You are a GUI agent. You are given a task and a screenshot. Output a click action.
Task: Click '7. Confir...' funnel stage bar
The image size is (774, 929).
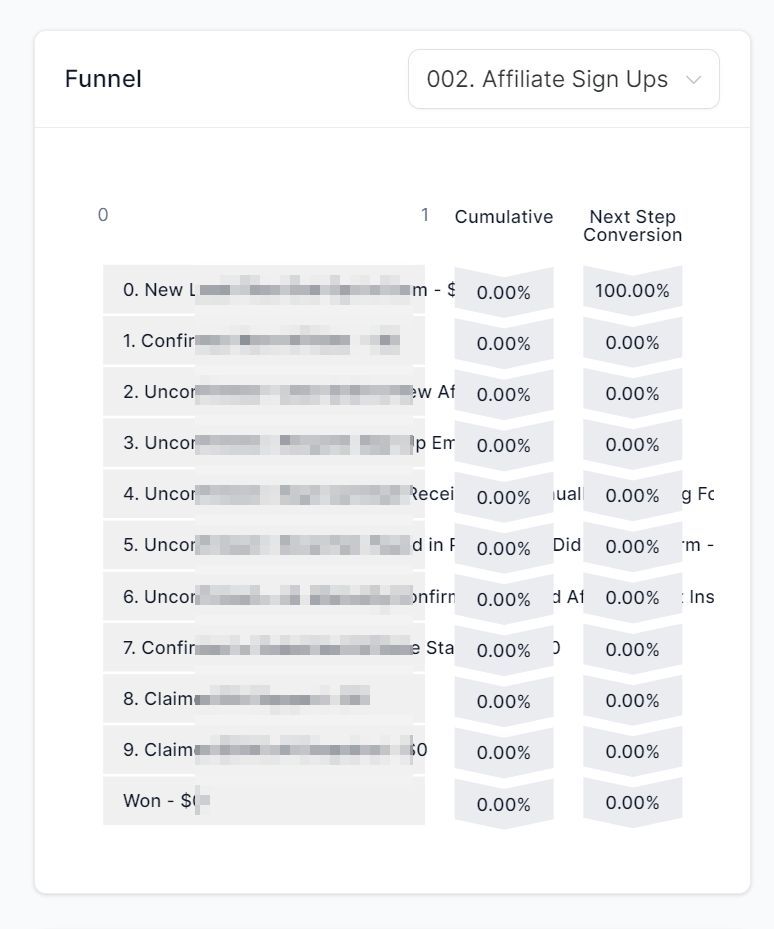(x=263, y=648)
